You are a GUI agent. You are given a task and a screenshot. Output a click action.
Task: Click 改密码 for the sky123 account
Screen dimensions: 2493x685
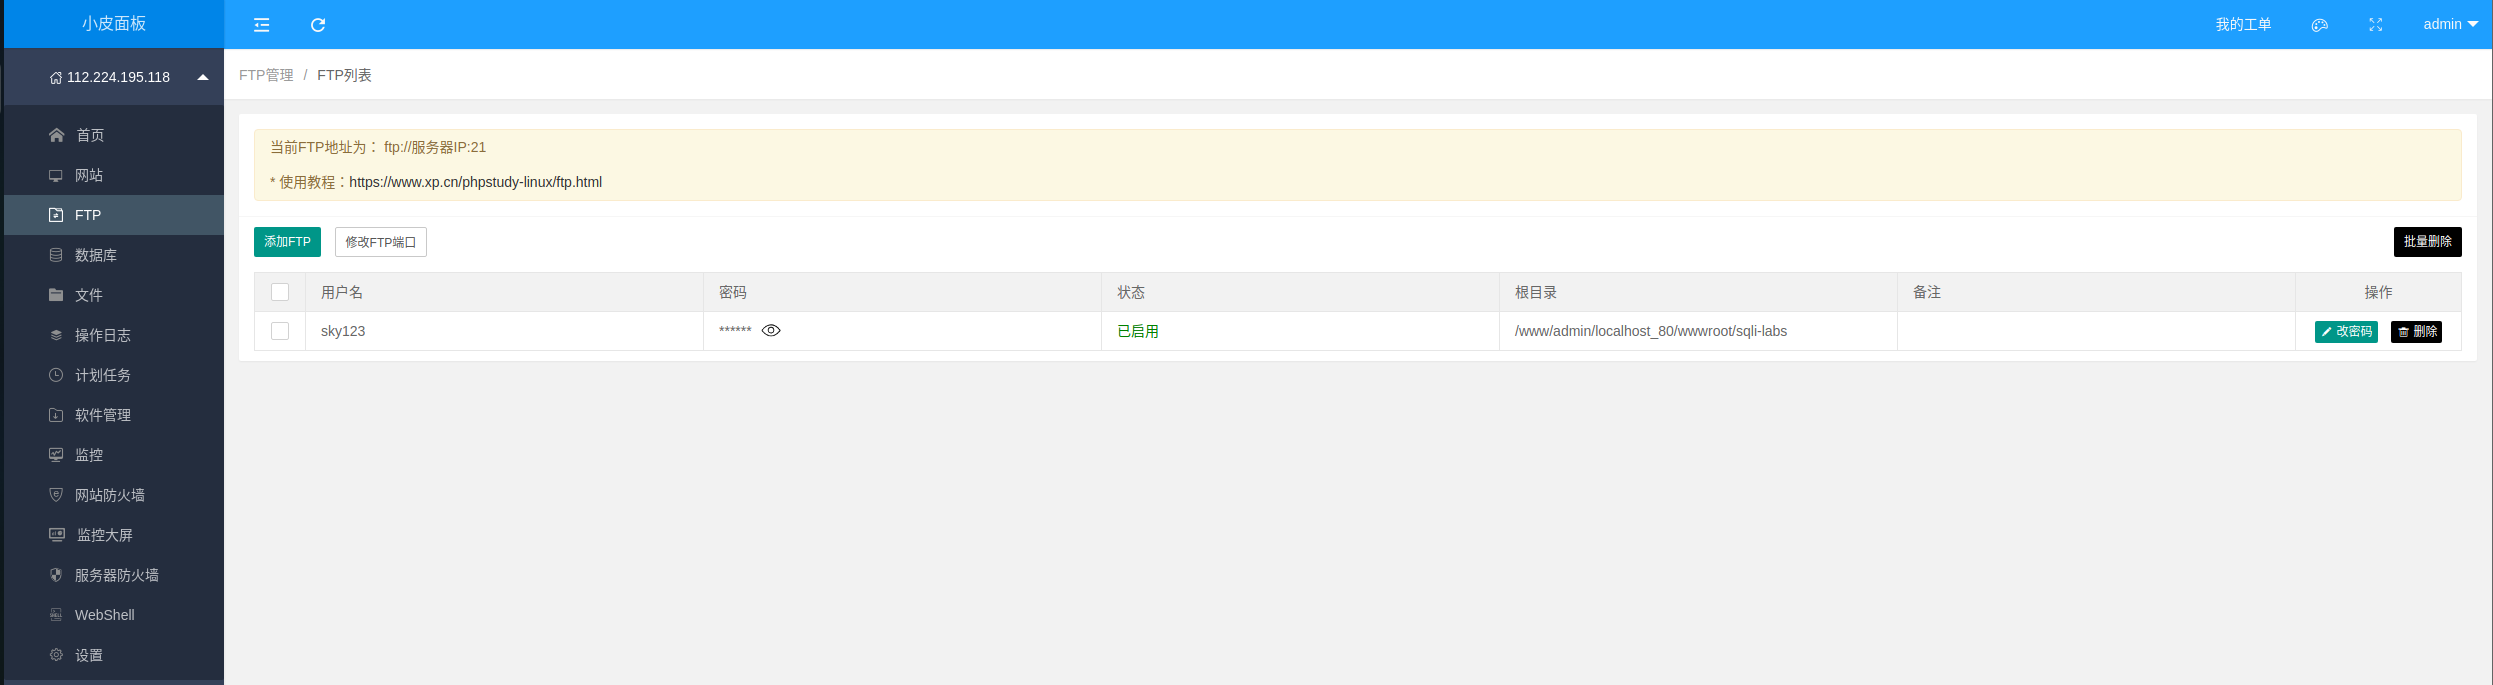point(2345,332)
